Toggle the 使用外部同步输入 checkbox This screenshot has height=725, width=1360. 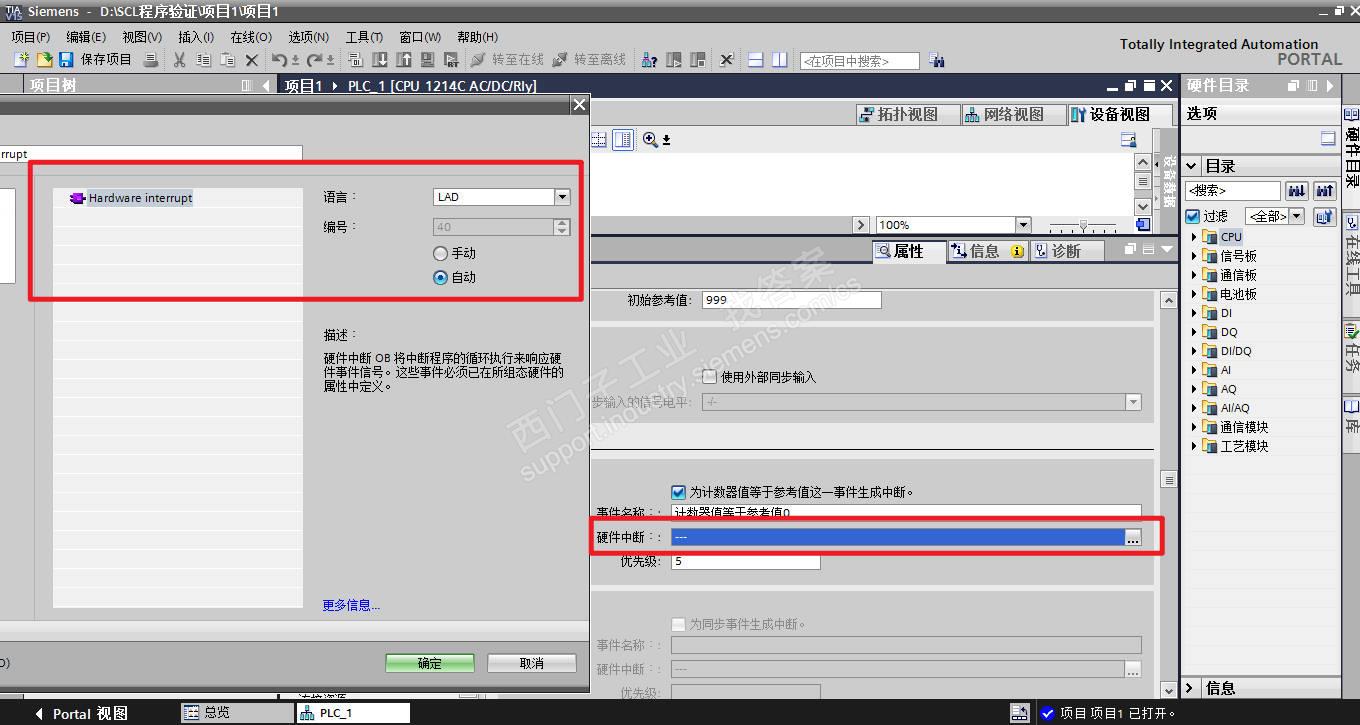click(x=710, y=377)
